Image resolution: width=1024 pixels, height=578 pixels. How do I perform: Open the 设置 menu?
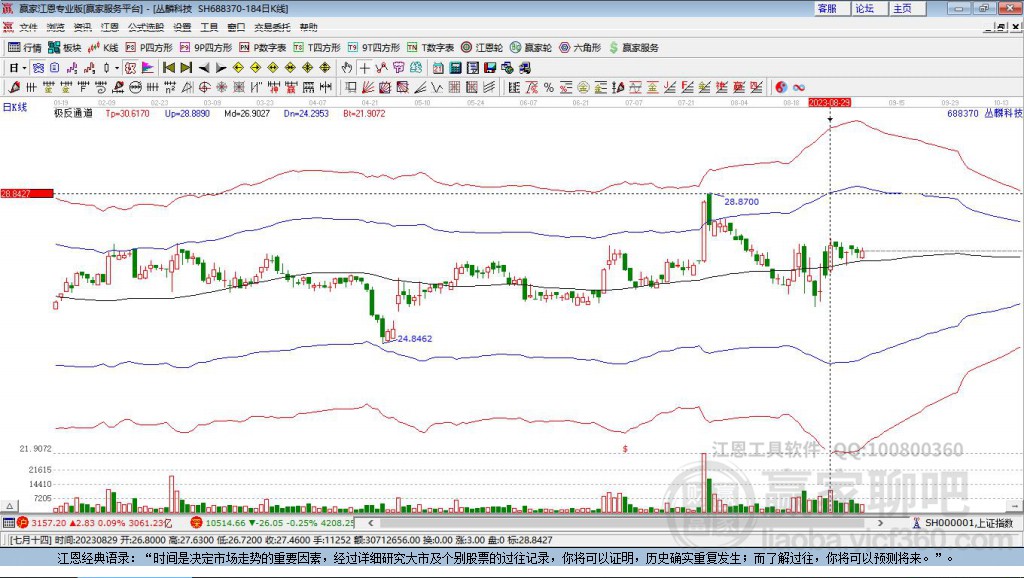pyautogui.click(x=182, y=27)
